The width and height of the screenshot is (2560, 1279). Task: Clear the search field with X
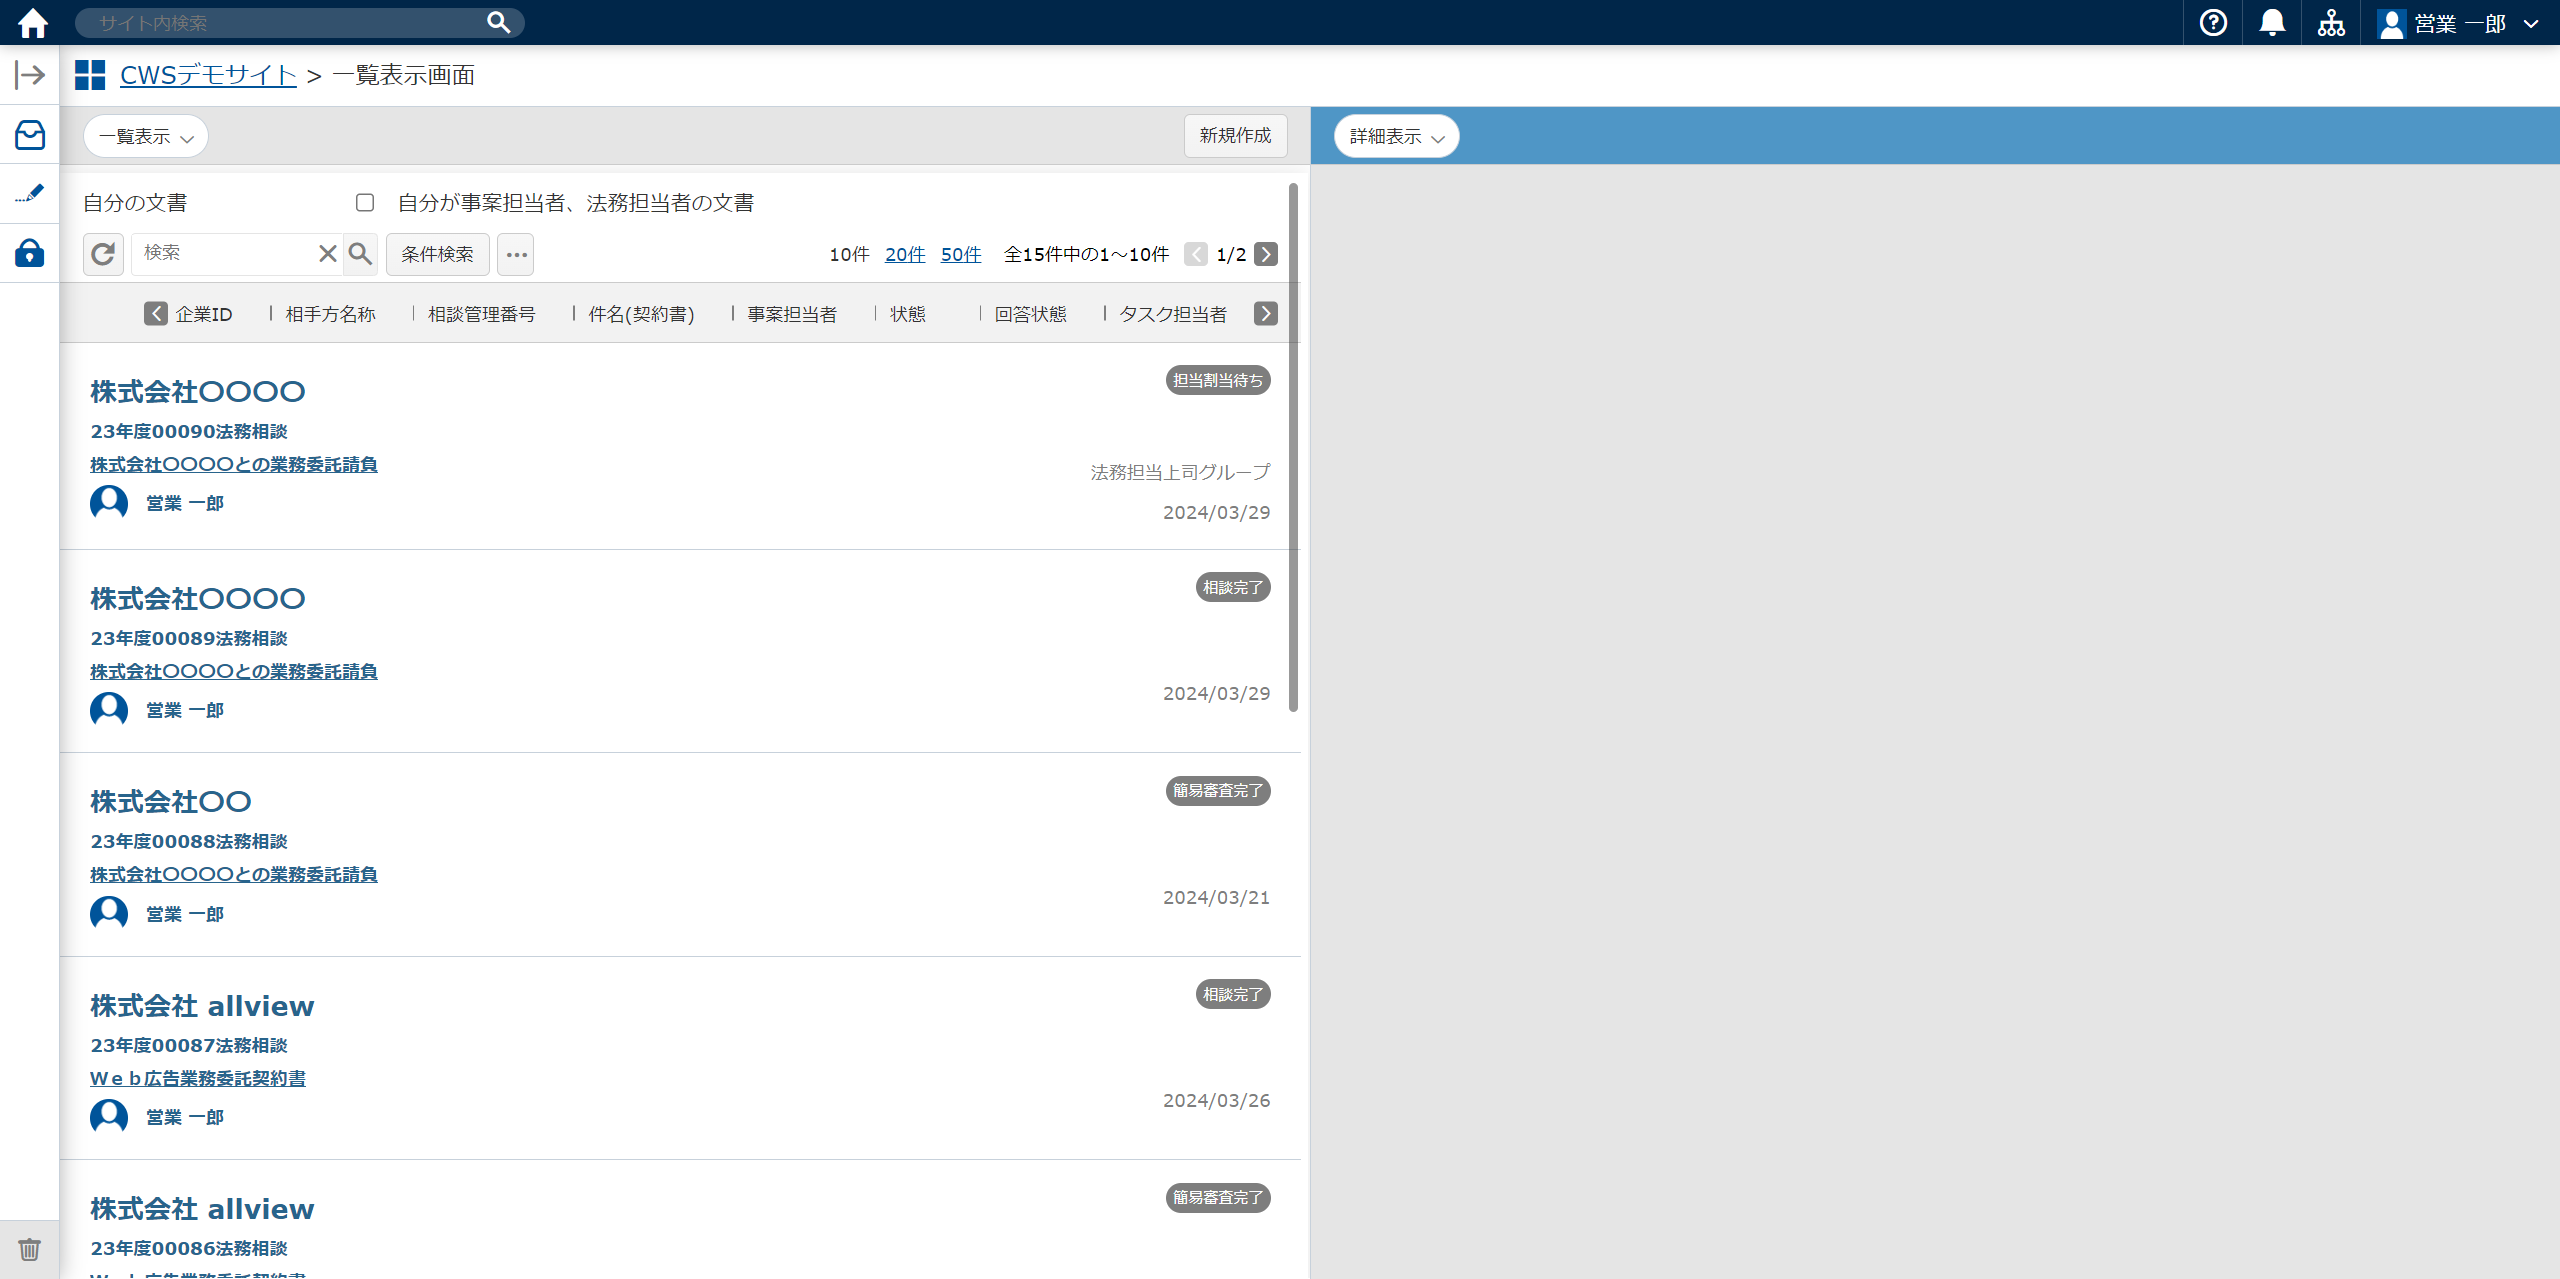(327, 254)
